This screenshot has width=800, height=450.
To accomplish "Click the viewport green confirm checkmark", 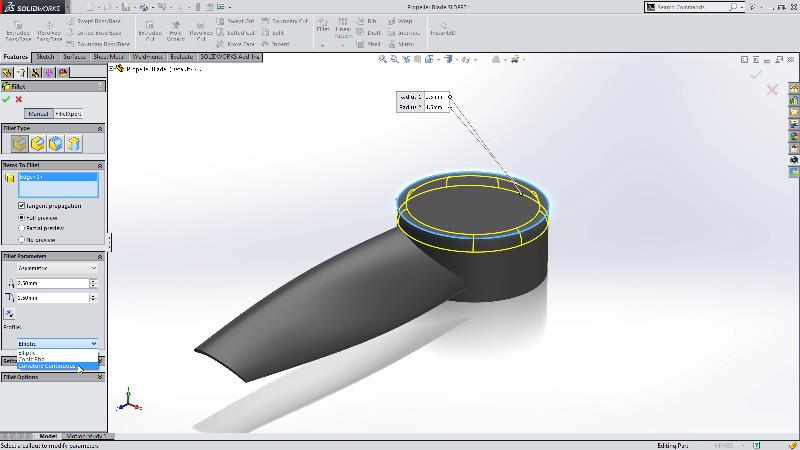I will 756,74.
